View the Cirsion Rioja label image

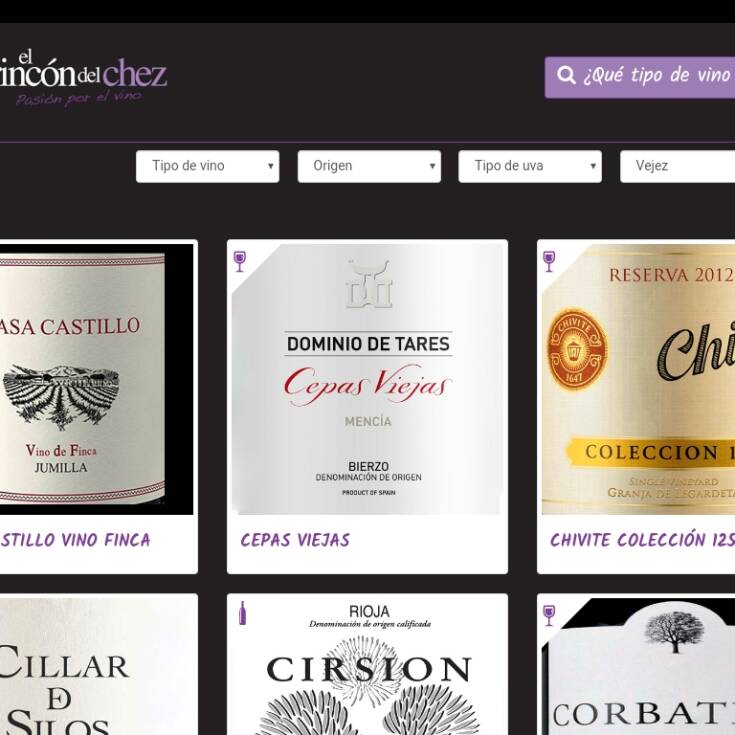point(368,667)
